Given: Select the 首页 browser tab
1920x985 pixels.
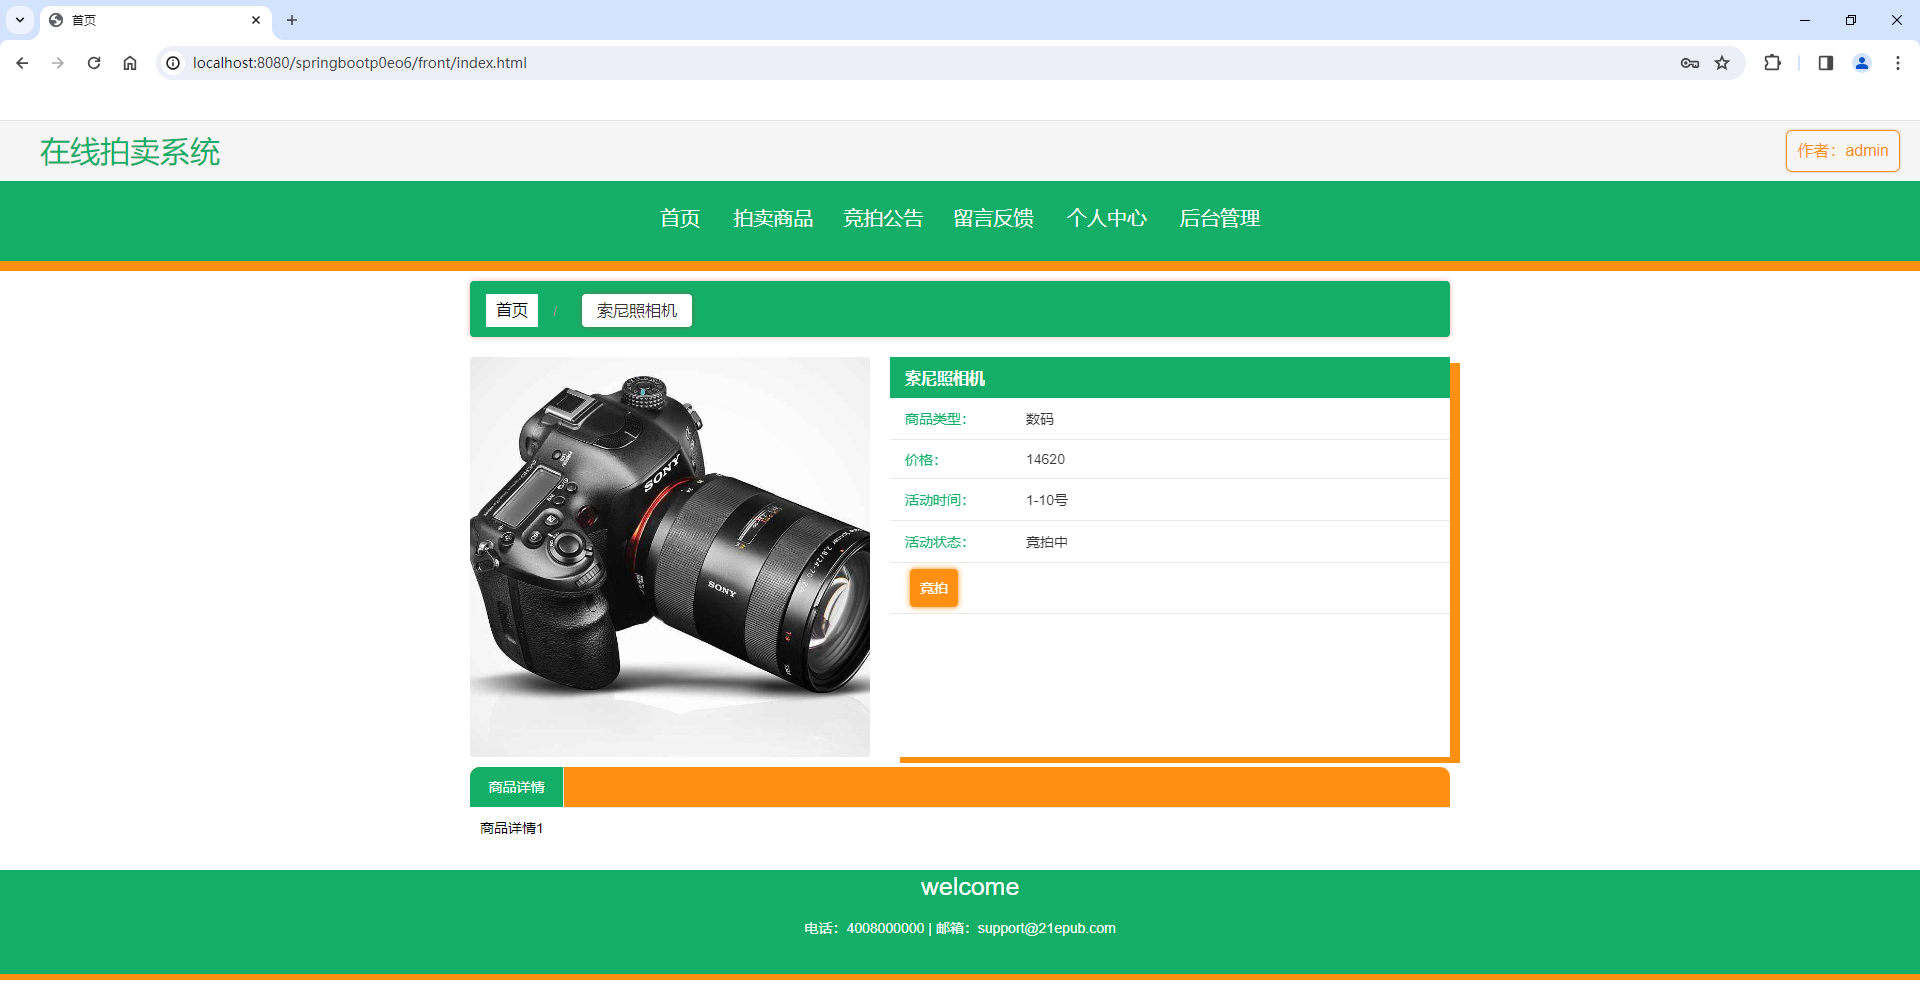Looking at the screenshot, I should coord(155,20).
